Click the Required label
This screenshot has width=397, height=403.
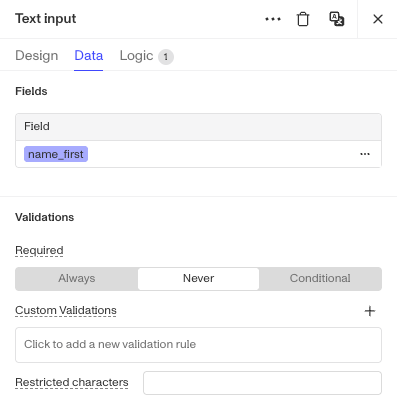(39, 250)
